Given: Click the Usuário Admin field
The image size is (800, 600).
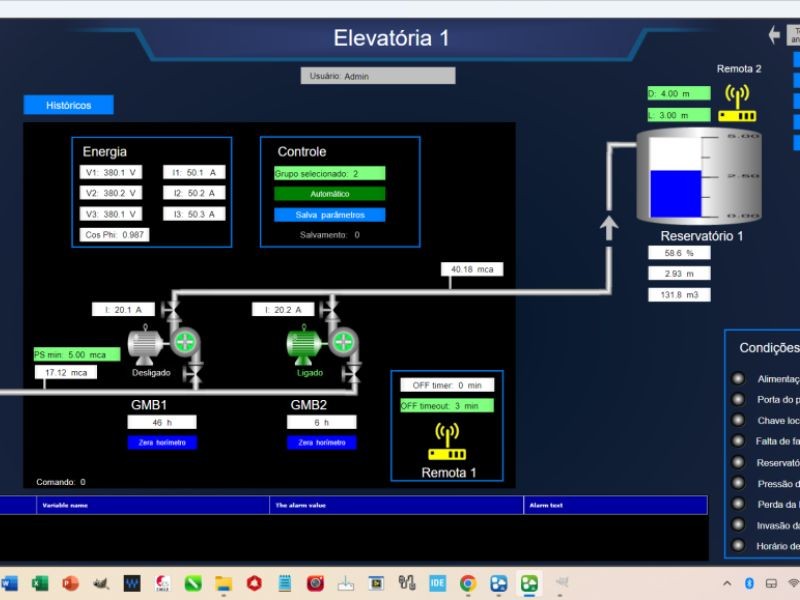Looking at the screenshot, I should [x=377, y=75].
